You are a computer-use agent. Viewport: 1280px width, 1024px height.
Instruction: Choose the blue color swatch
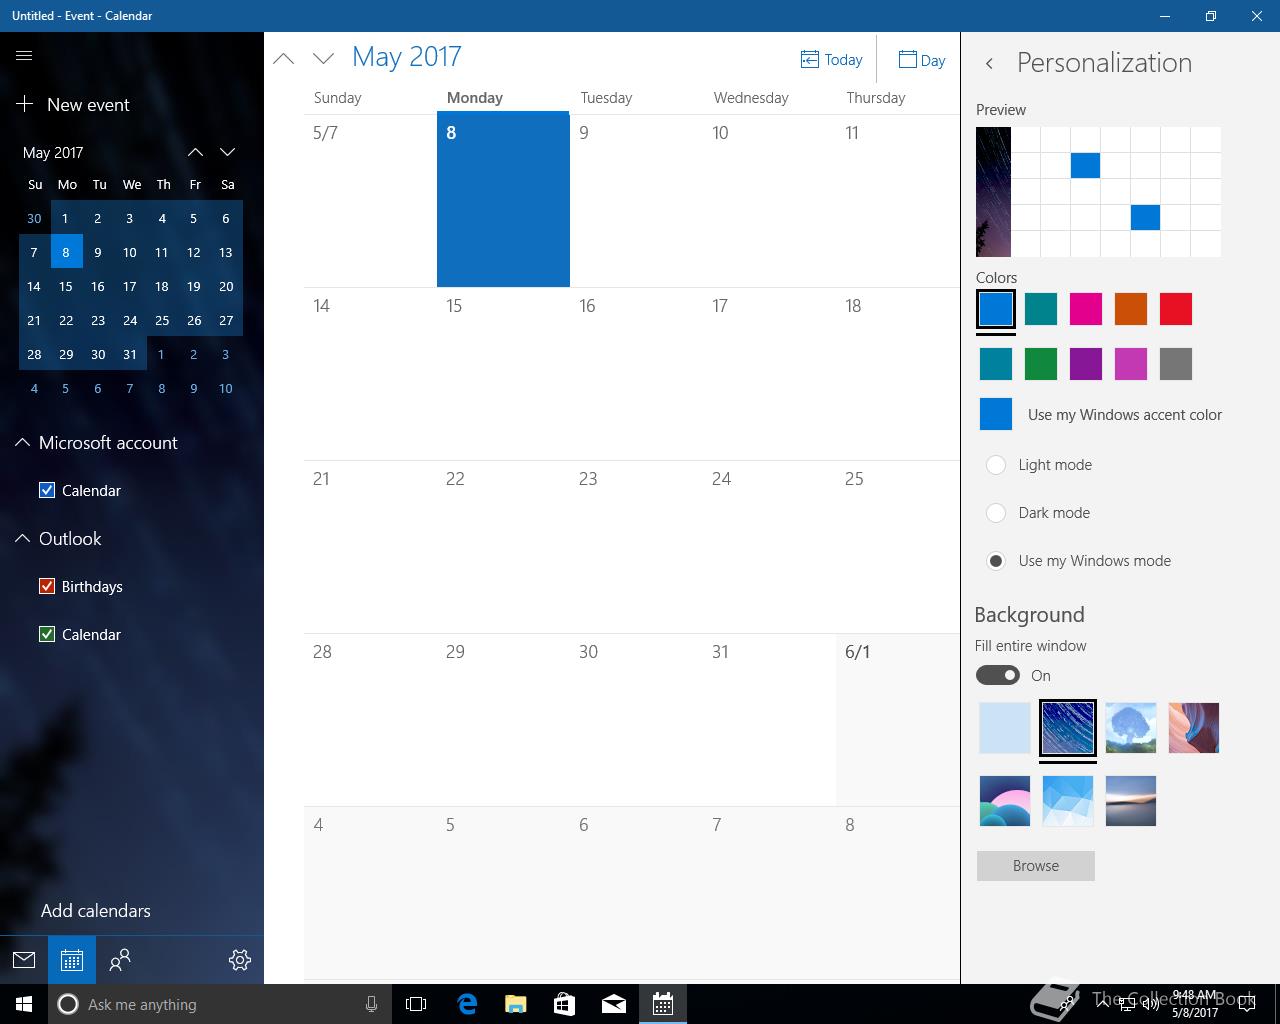pyautogui.click(x=996, y=309)
